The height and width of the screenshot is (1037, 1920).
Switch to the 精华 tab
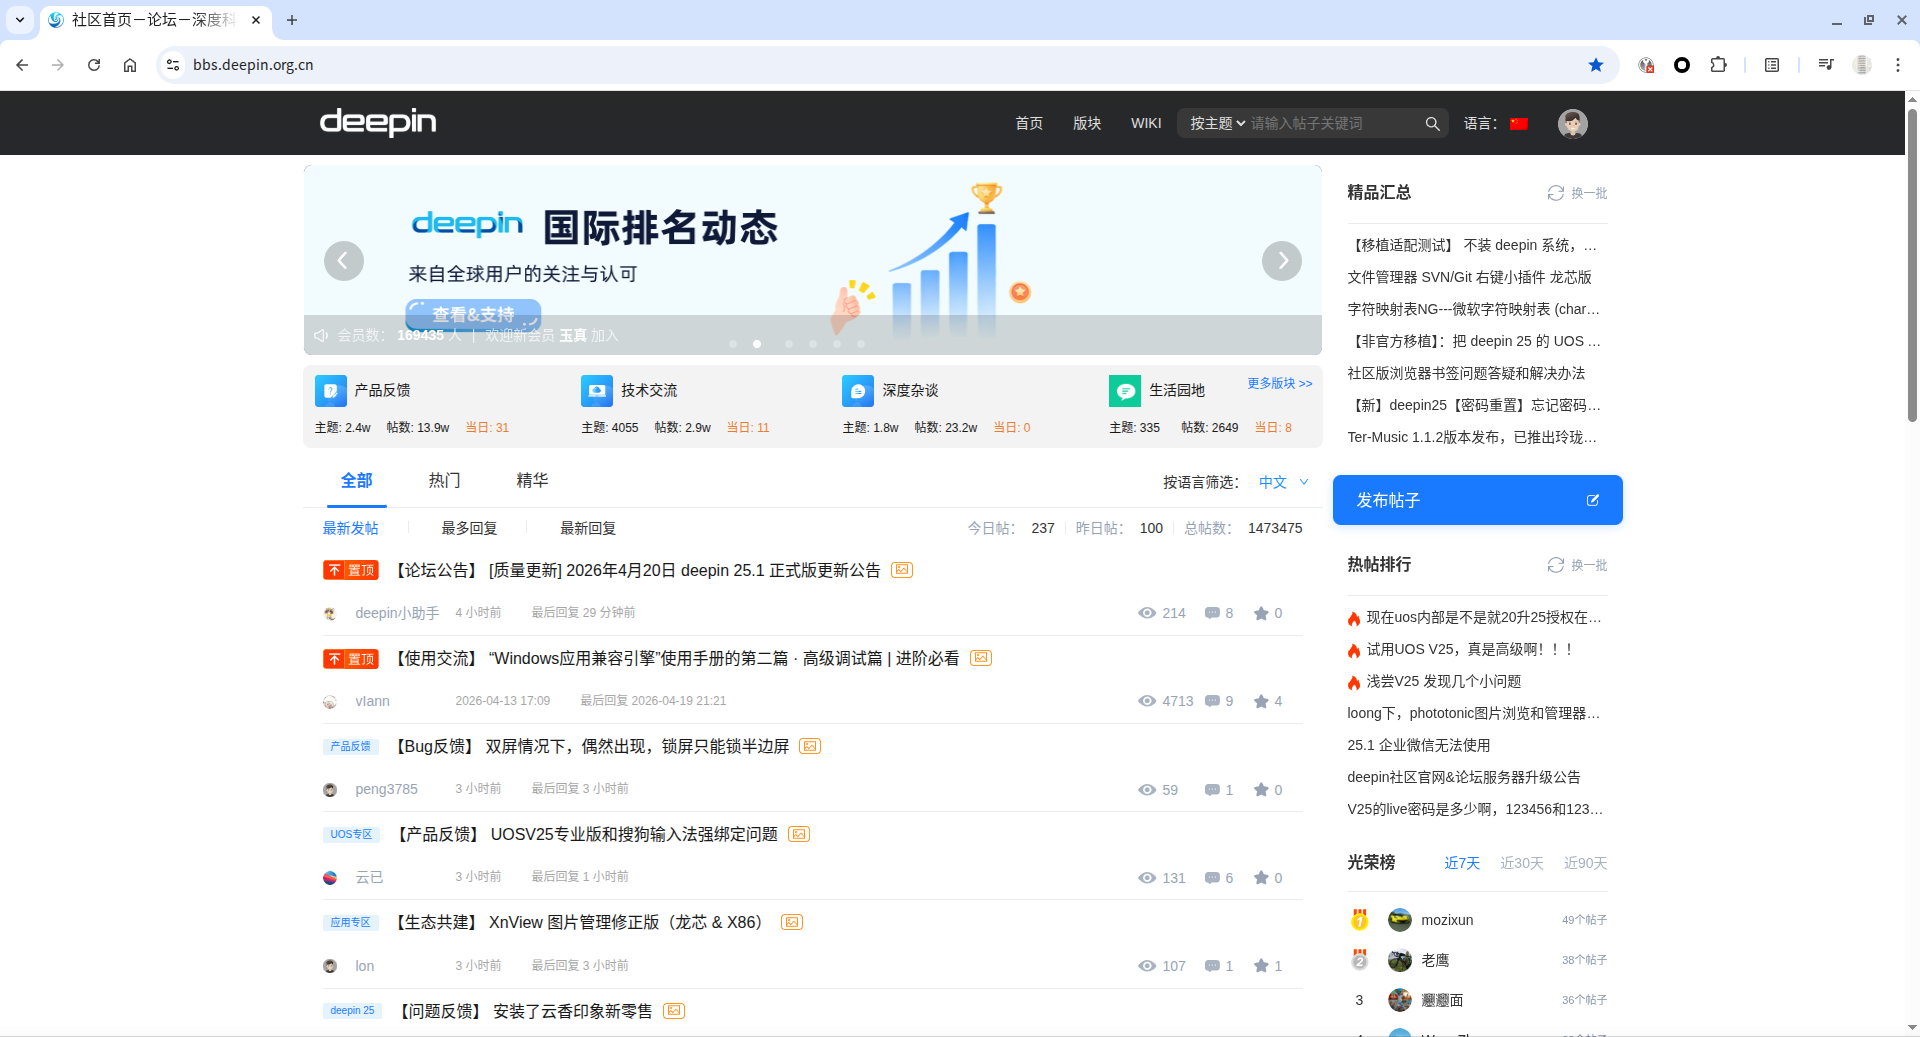point(532,480)
